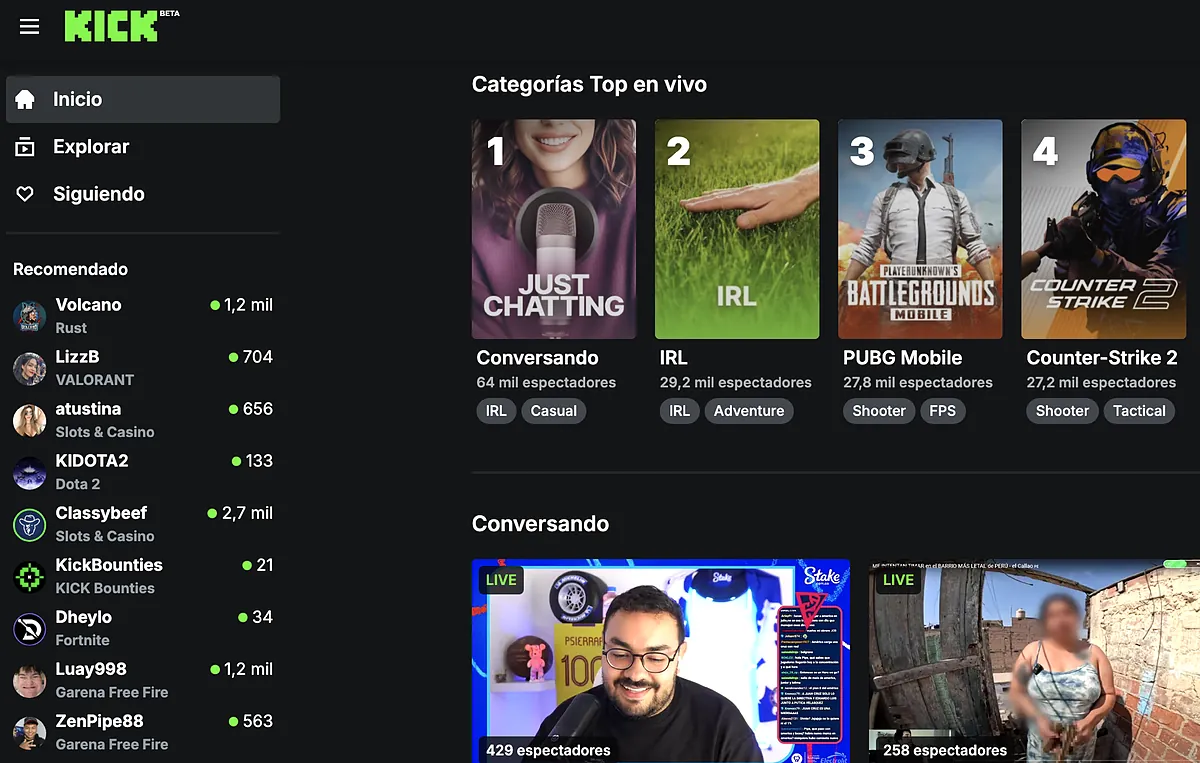The width and height of the screenshot is (1200, 763).
Task: Click the 'Recomendado' sidebar heading
Action: point(70,269)
